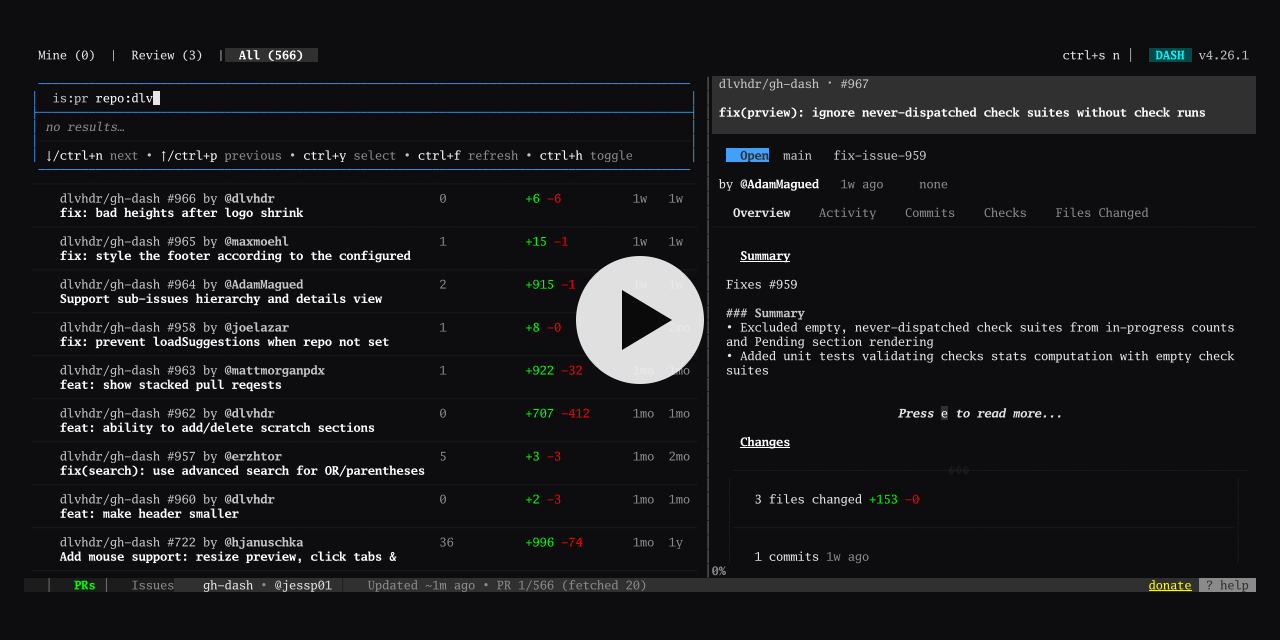Select PR #960 make header smaller

pos(364,507)
